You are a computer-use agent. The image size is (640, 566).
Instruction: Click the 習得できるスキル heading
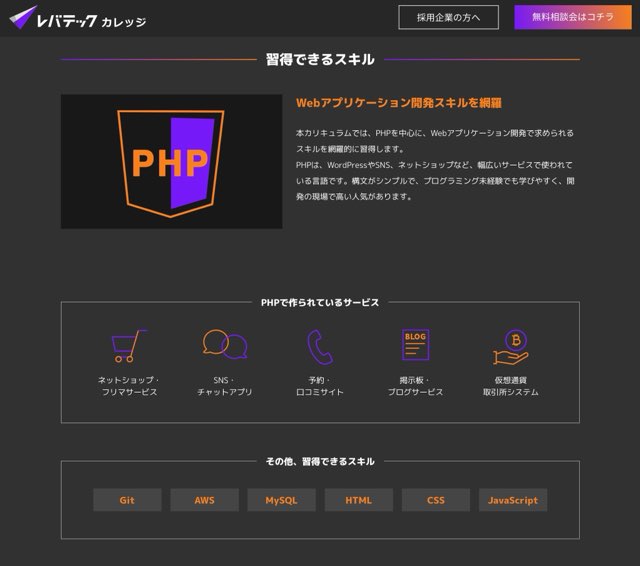(320, 60)
